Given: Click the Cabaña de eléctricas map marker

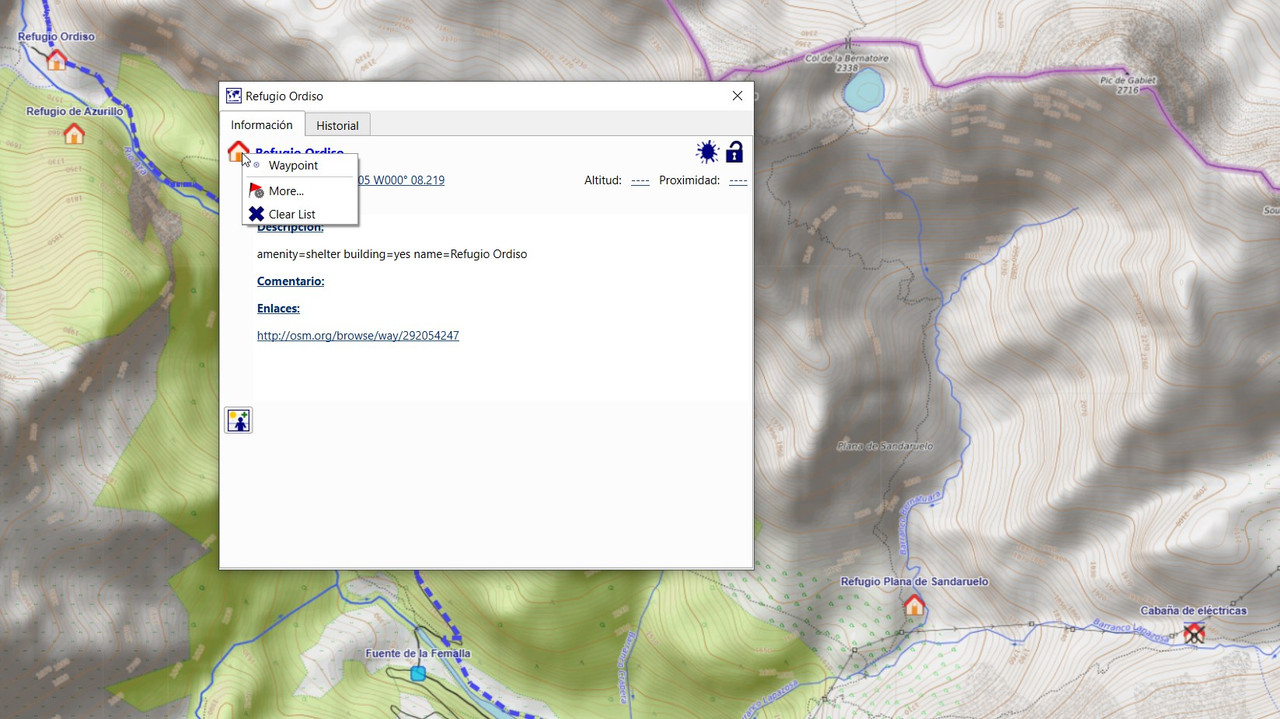Looking at the screenshot, I should tap(1193, 632).
